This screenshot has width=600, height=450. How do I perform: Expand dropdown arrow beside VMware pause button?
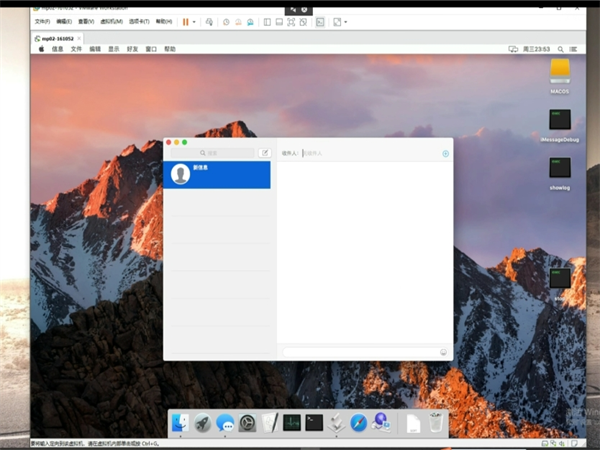(x=194, y=21)
